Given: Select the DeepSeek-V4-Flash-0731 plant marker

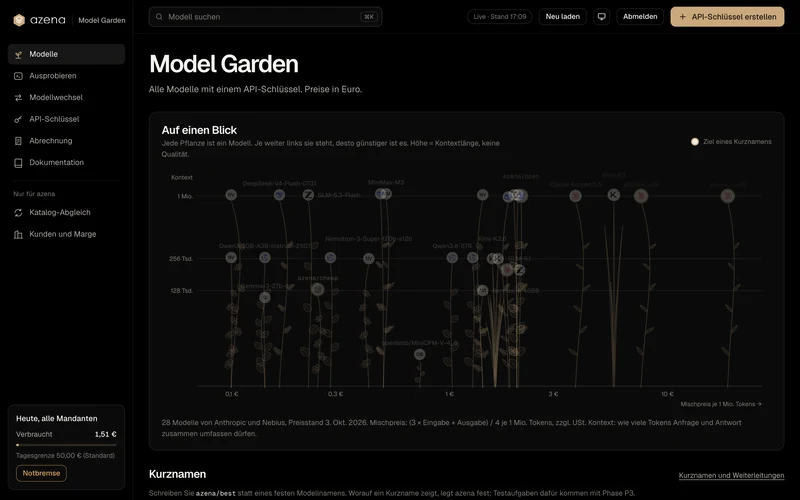Looking at the screenshot, I should [x=279, y=194].
